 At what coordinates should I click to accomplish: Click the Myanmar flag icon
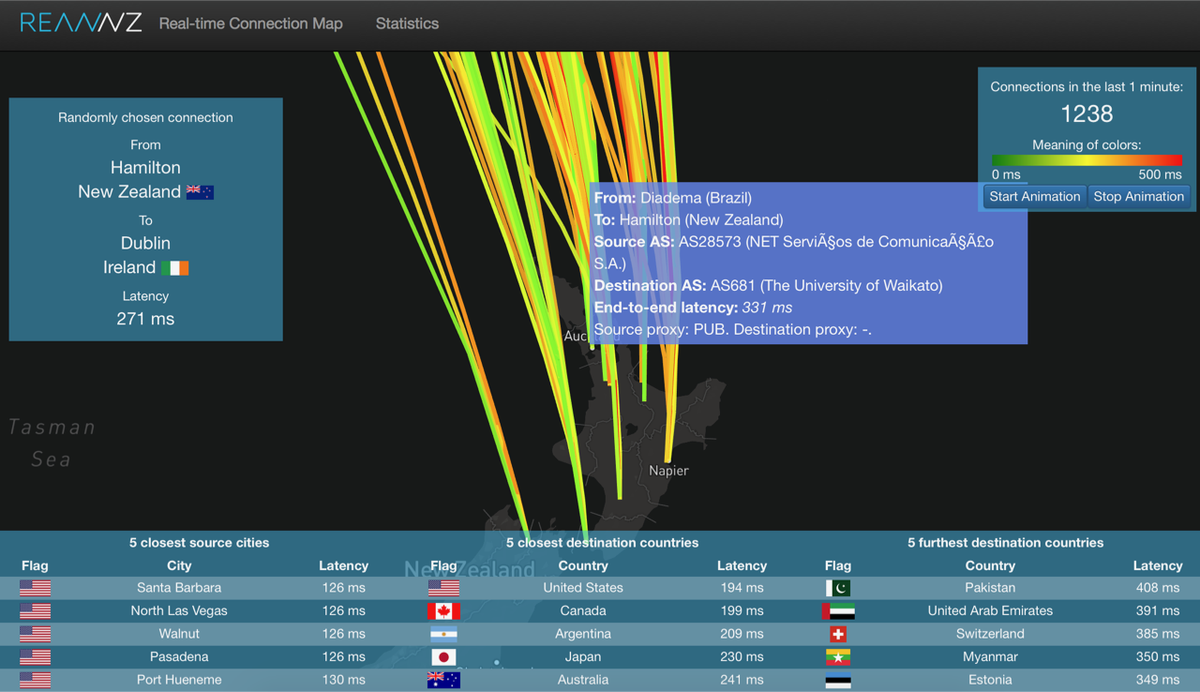point(838,657)
